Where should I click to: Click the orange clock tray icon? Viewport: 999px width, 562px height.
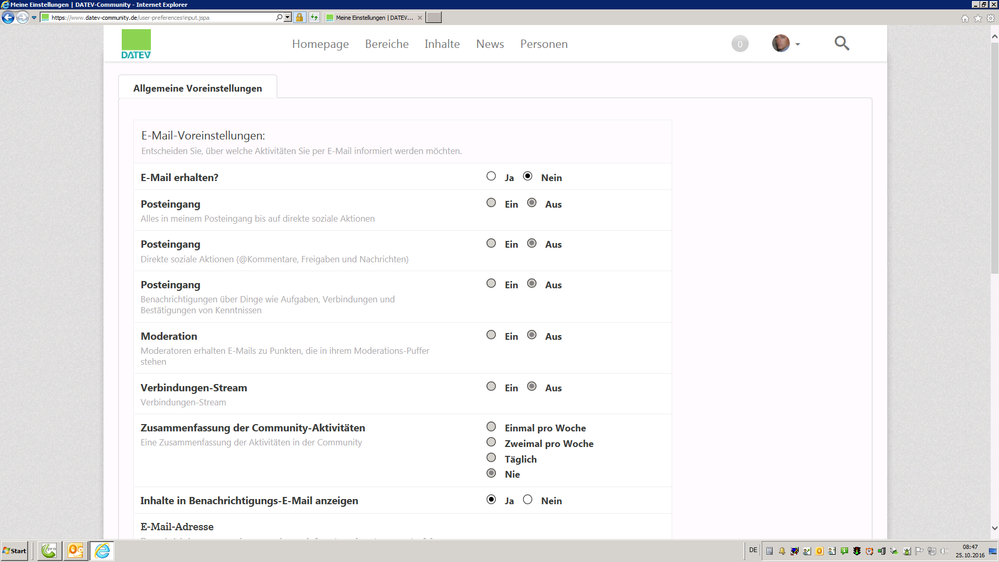coord(869,551)
